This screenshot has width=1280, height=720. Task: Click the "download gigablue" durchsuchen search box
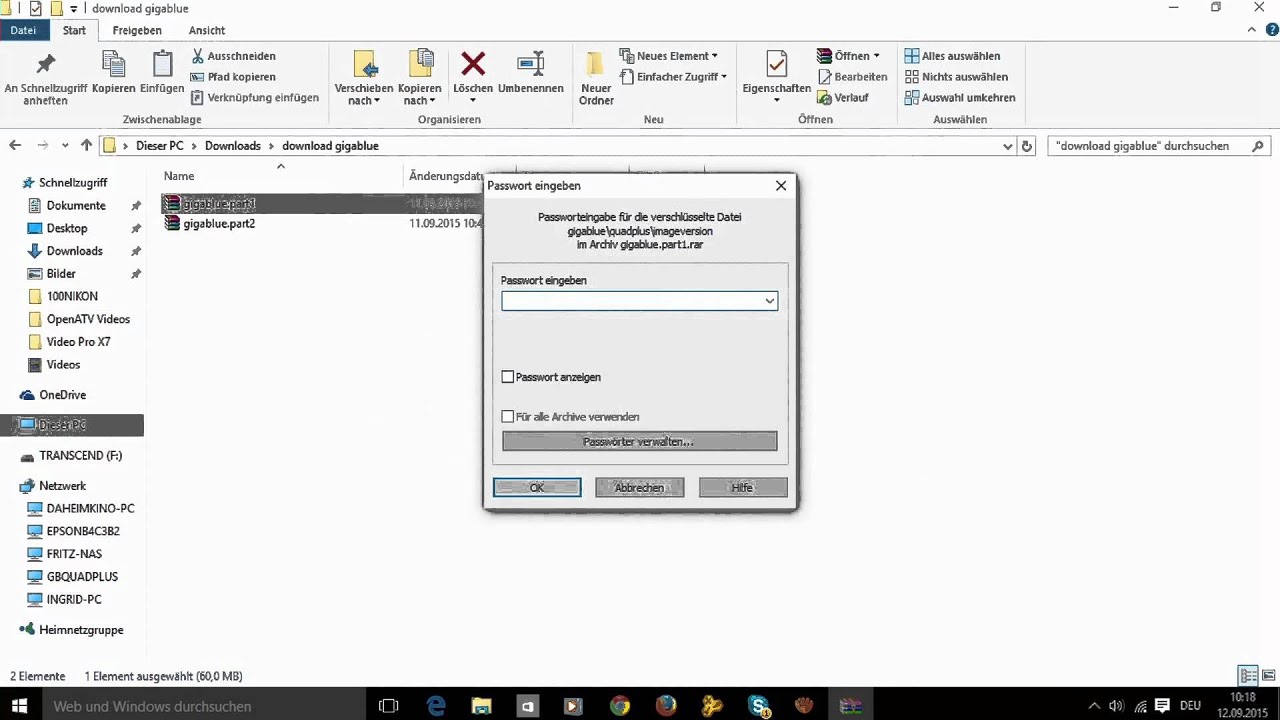1160,146
